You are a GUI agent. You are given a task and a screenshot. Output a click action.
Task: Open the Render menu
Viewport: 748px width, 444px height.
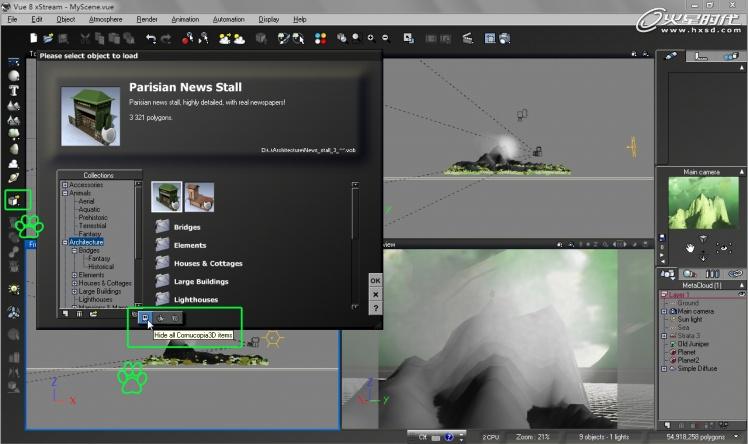pyautogui.click(x=147, y=20)
